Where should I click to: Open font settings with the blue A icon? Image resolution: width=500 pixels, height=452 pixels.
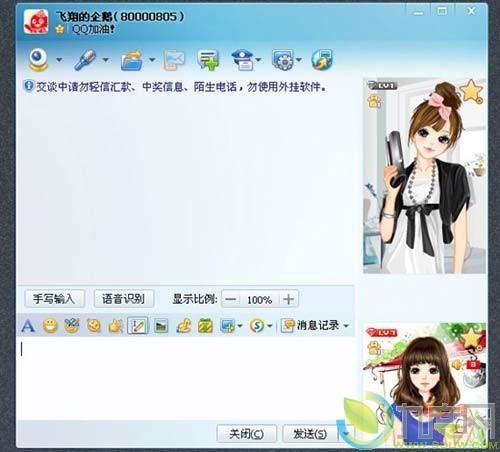(28, 326)
